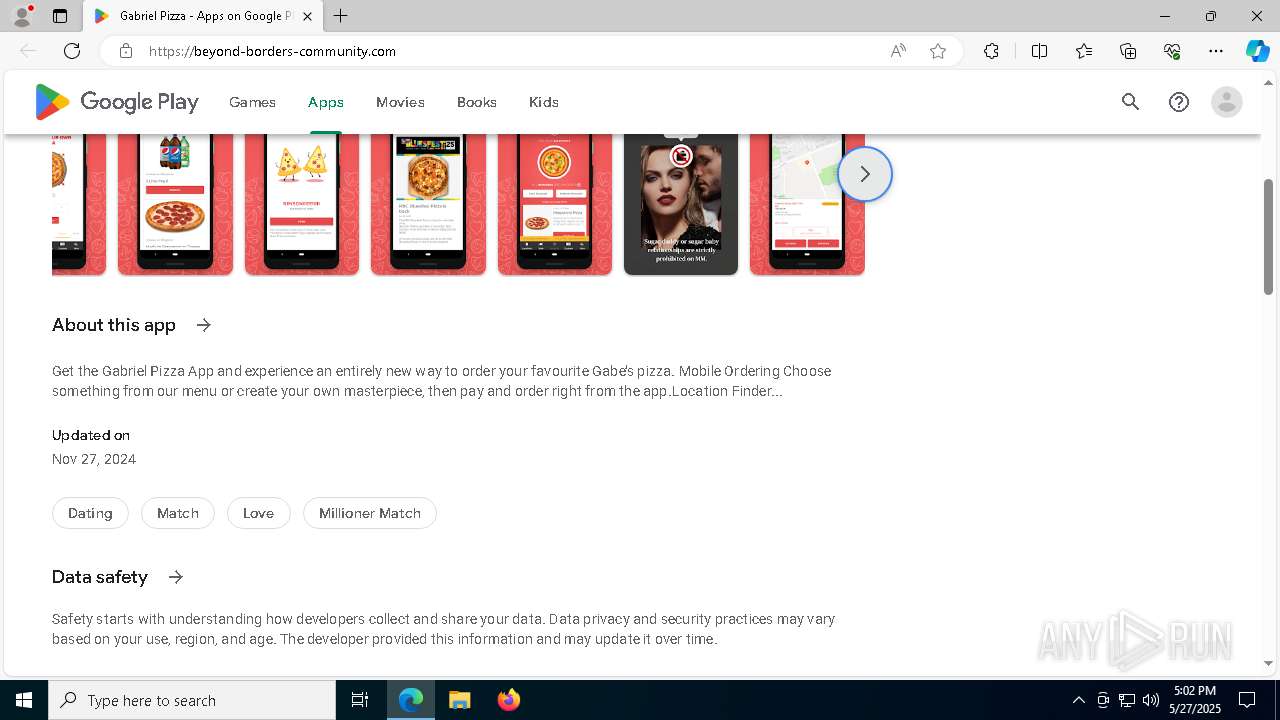Open the account avatar menu
1280x720 pixels.
click(1226, 102)
